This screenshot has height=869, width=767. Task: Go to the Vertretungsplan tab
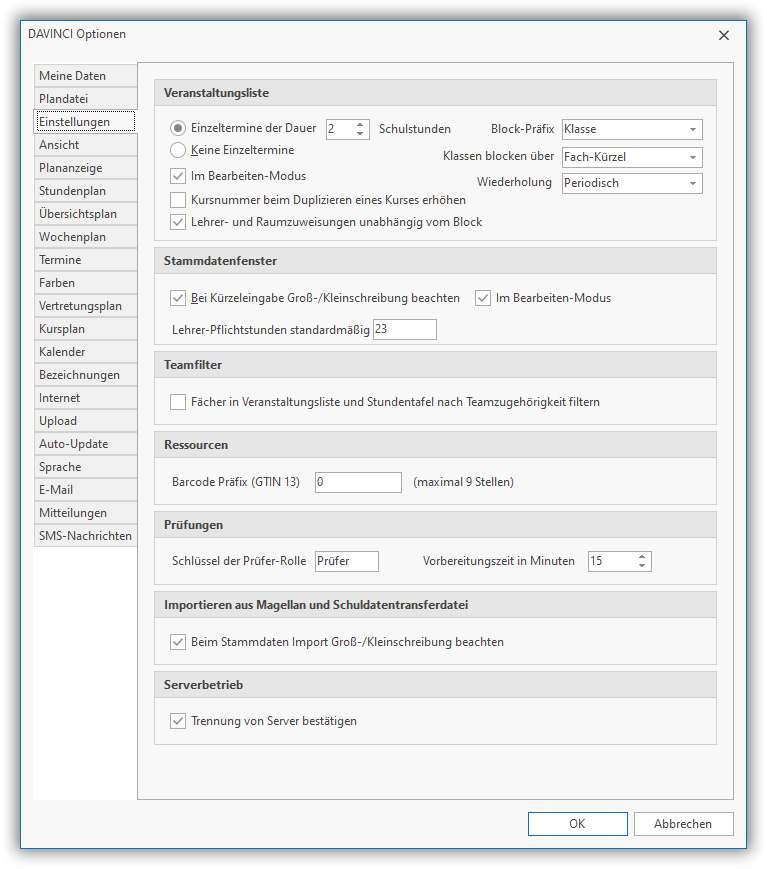[84, 306]
